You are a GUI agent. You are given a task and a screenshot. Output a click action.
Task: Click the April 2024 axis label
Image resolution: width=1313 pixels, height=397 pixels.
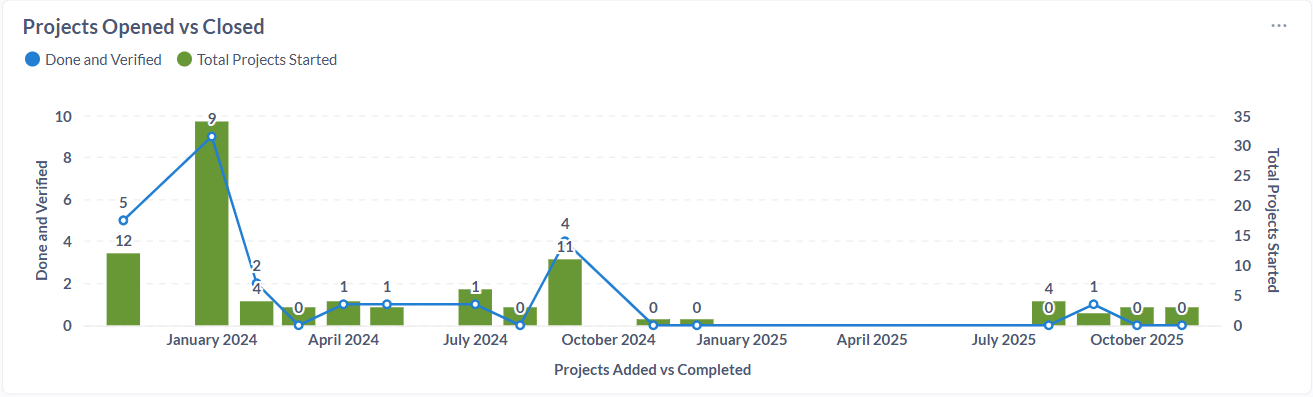(343, 340)
